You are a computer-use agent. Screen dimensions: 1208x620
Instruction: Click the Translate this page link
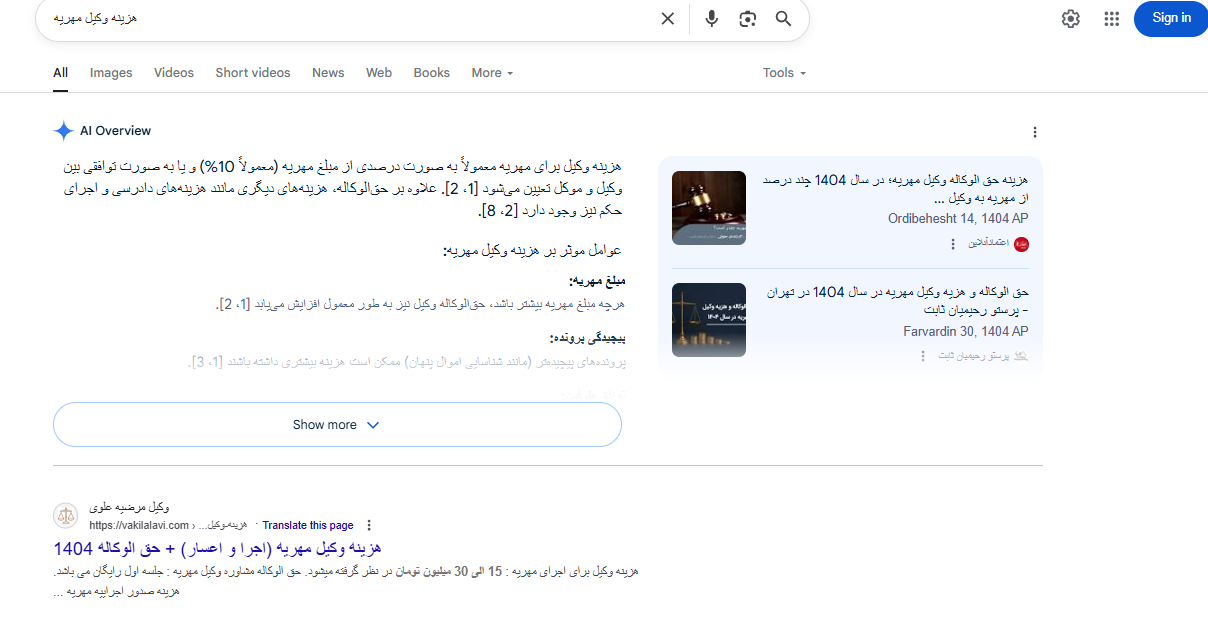click(x=308, y=525)
